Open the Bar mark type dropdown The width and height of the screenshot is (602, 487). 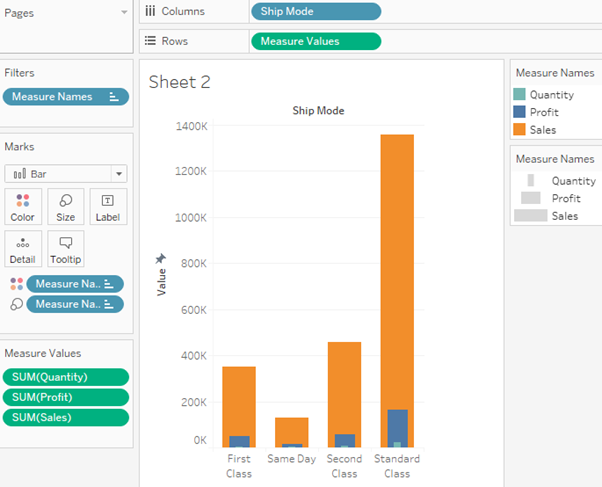click(x=119, y=173)
